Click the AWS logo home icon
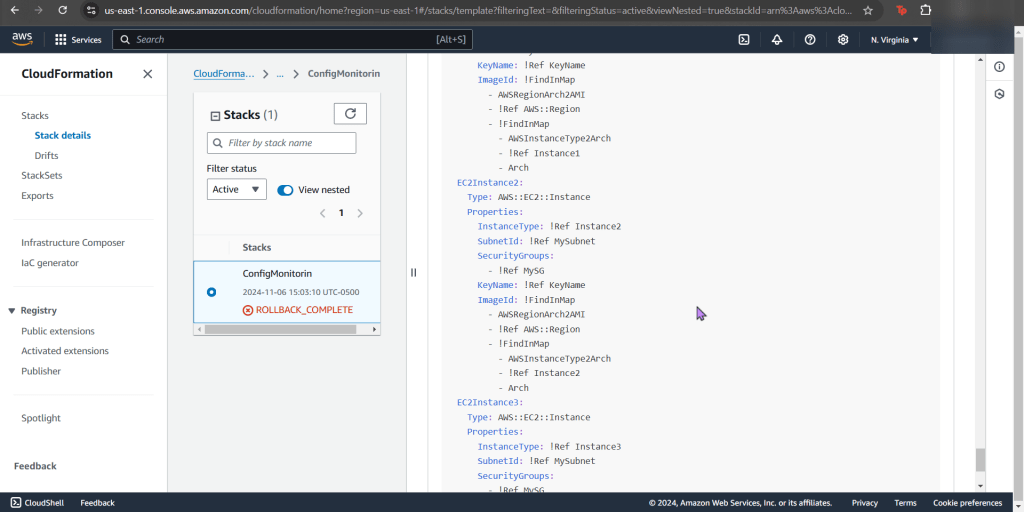1024x512 pixels. coord(23,39)
